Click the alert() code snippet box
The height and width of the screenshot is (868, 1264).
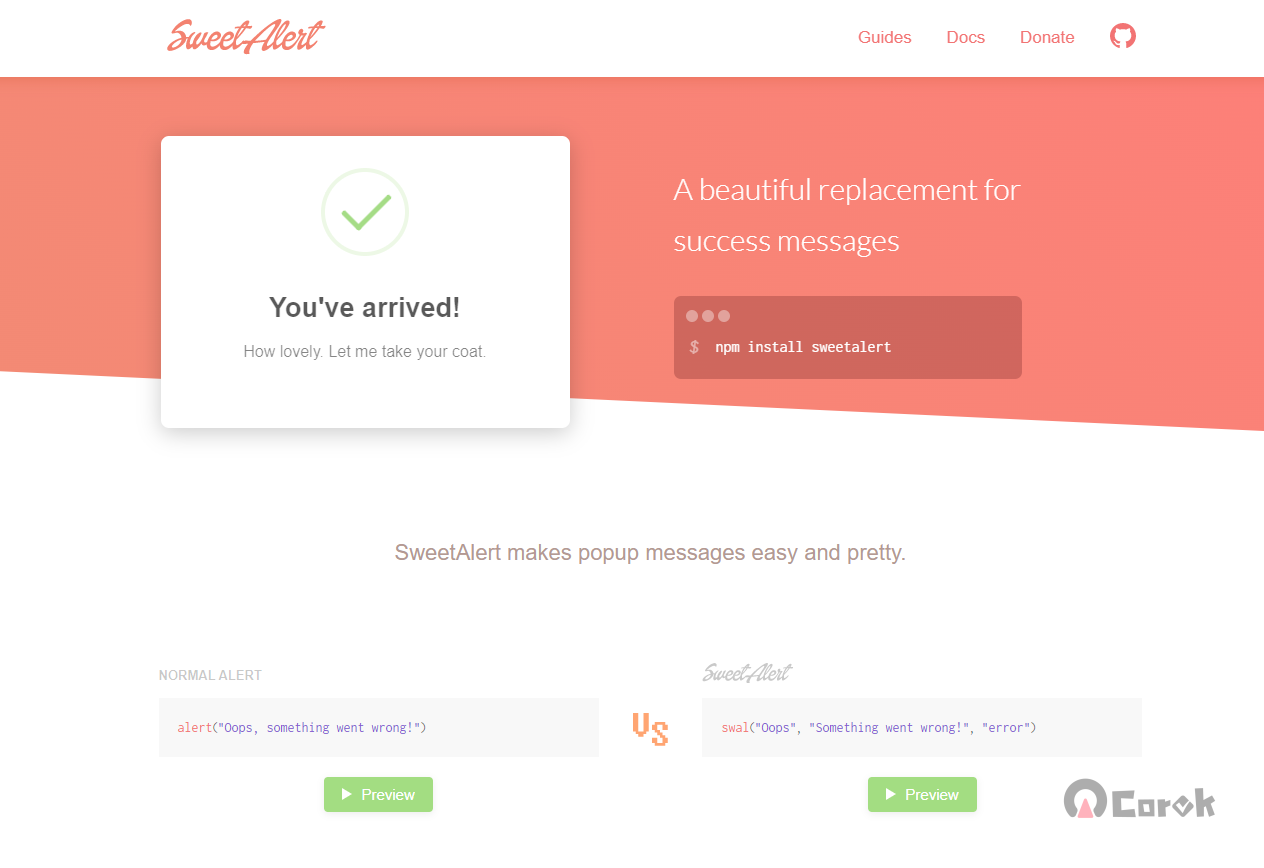tap(378, 727)
